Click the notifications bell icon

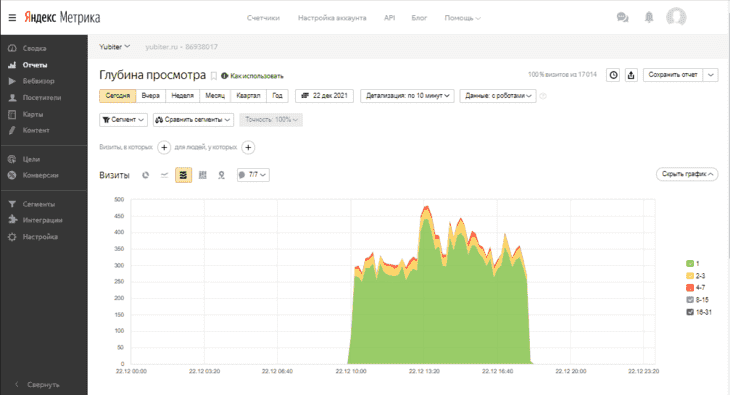point(649,17)
